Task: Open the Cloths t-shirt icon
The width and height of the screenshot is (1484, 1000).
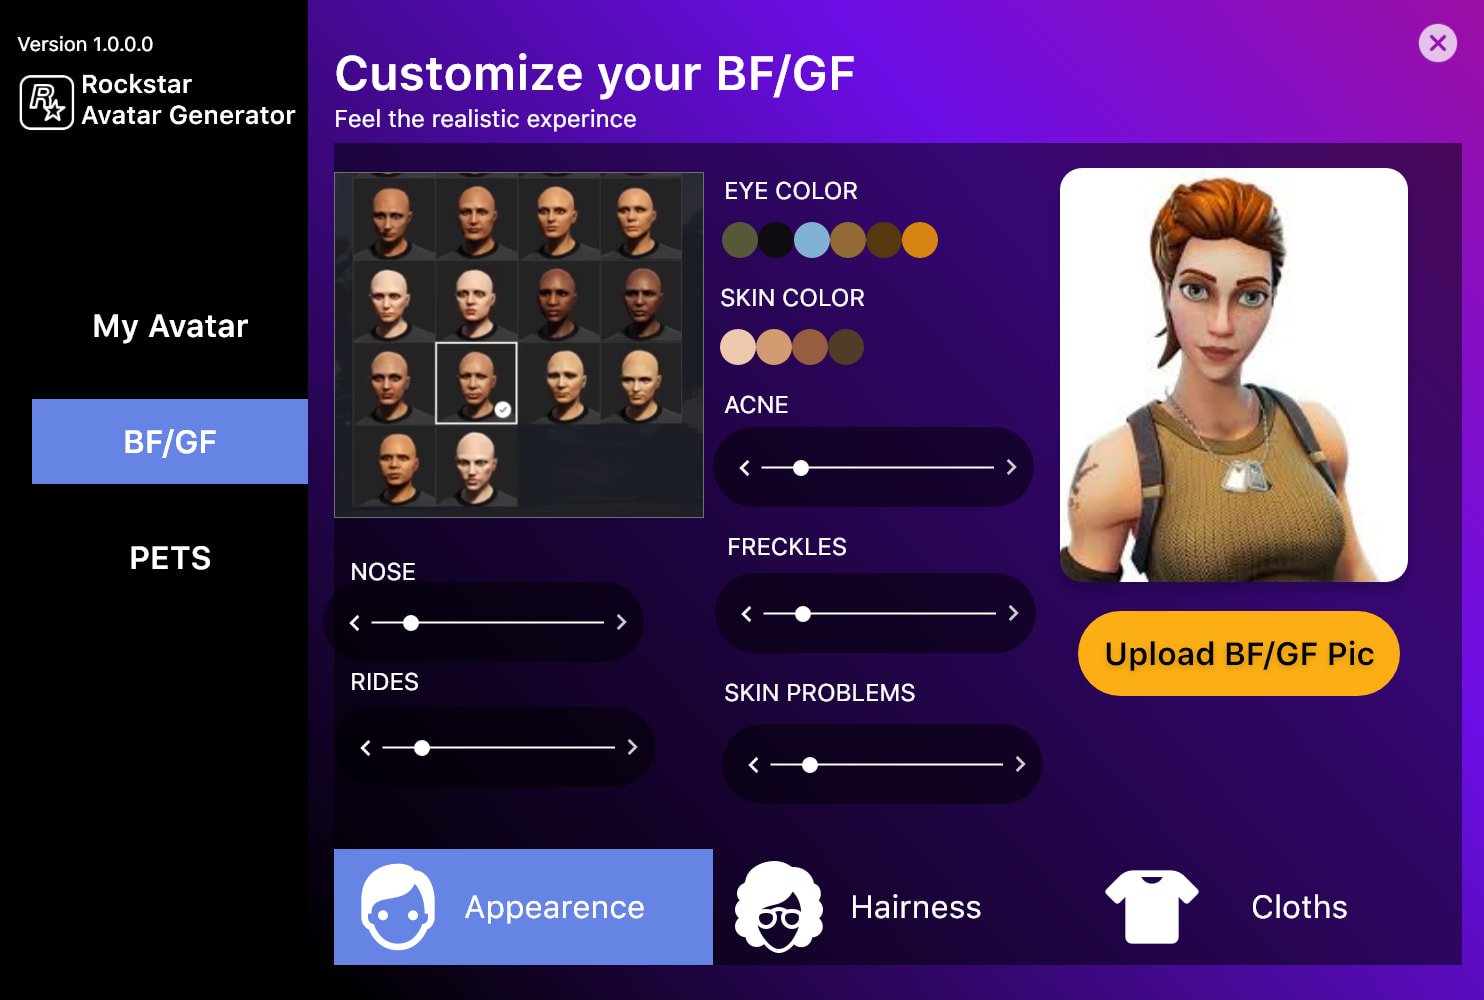Action: click(1151, 906)
